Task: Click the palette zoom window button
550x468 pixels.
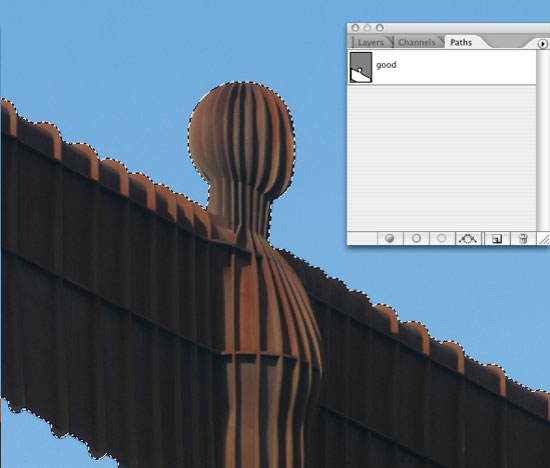Action: (380, 28)
